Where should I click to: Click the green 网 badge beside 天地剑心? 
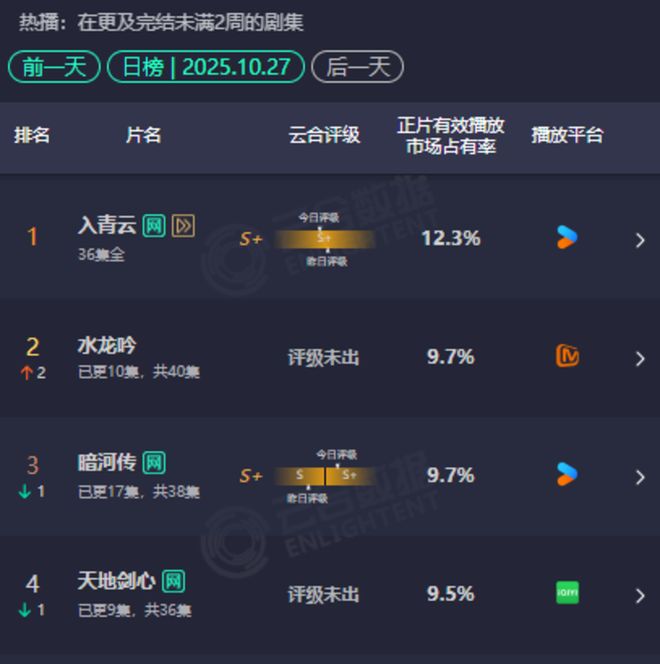pyautogui.click(x=173, y=581)
